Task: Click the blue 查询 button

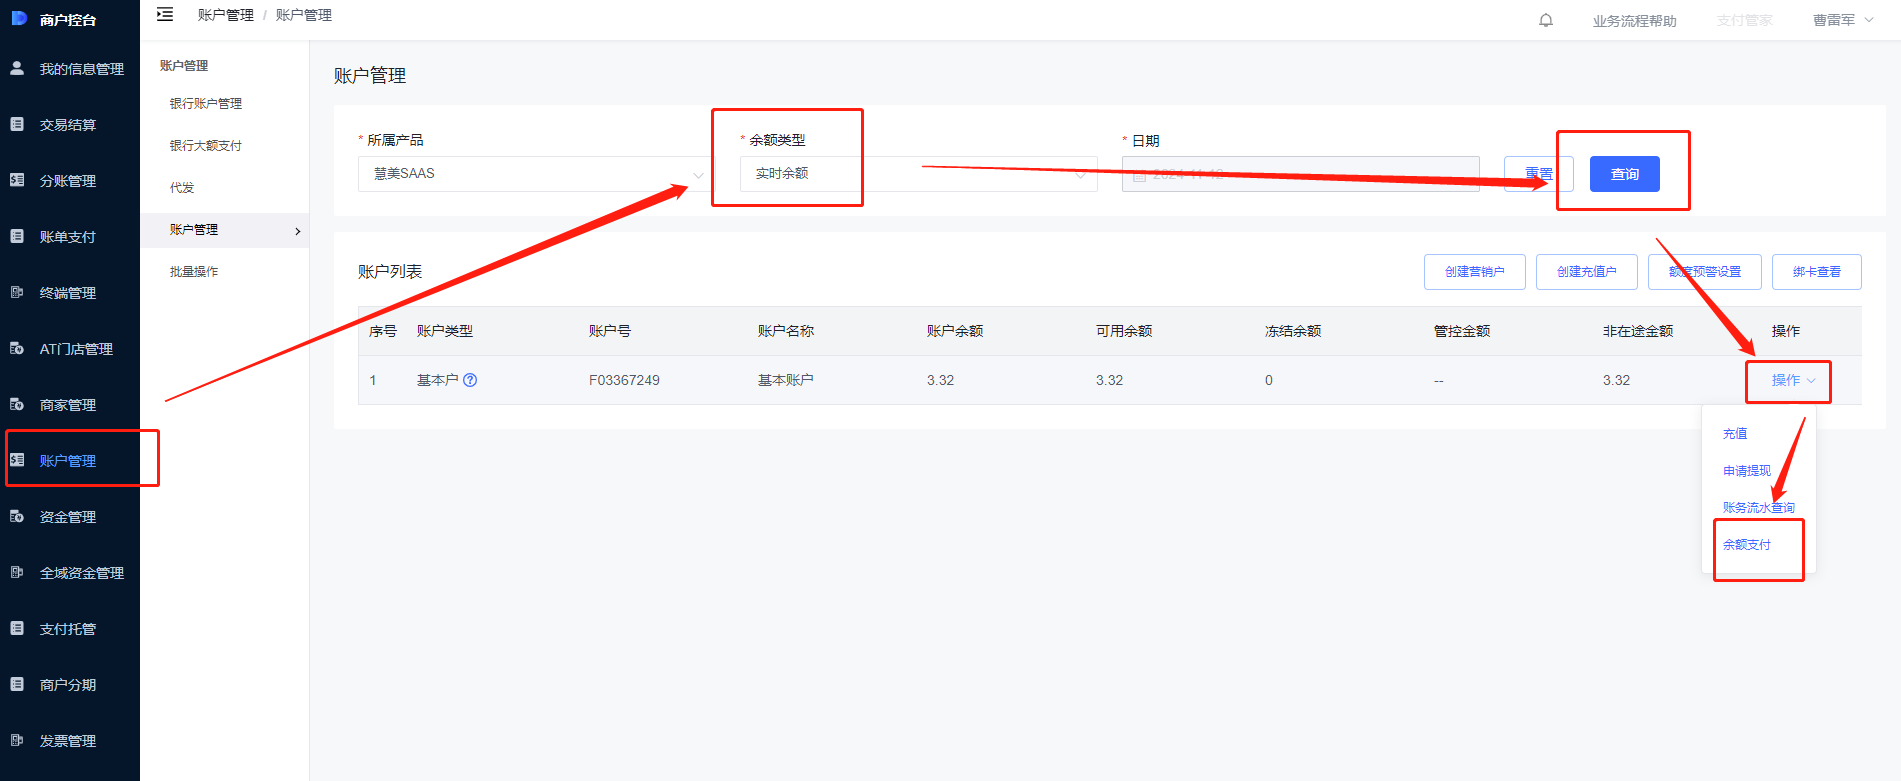Action: (1624, 174)
